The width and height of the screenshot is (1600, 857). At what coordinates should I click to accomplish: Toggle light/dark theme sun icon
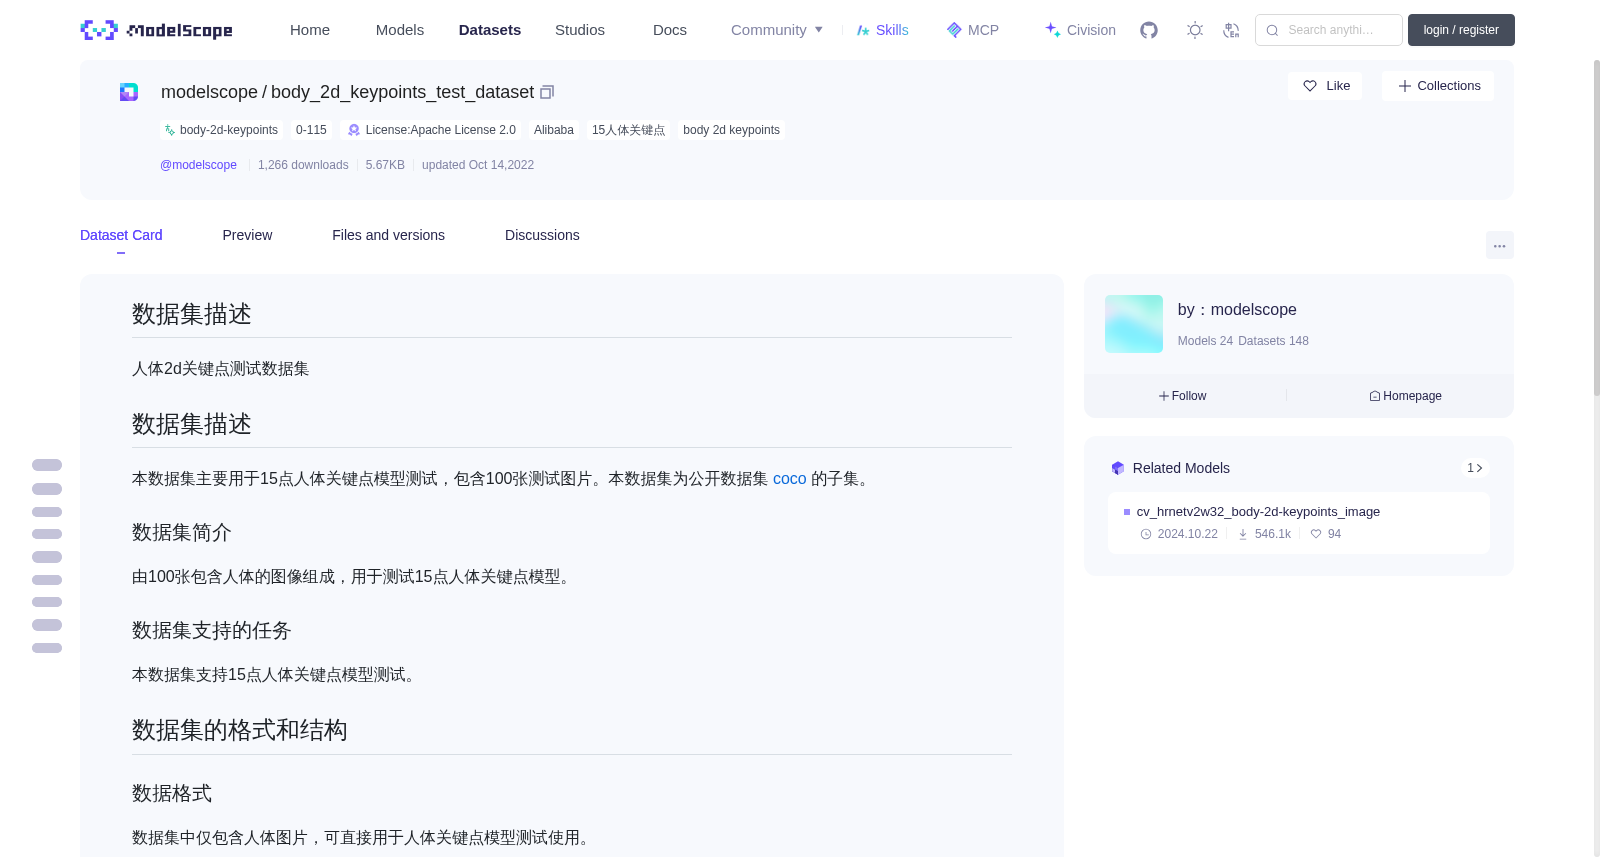[1194, 30]
